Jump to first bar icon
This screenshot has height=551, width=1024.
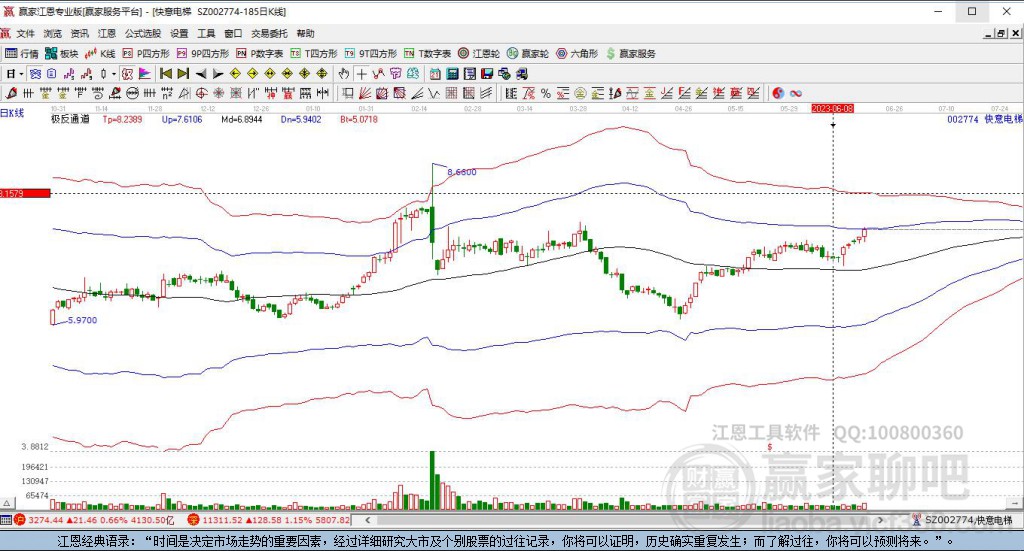tap(166, 74)
